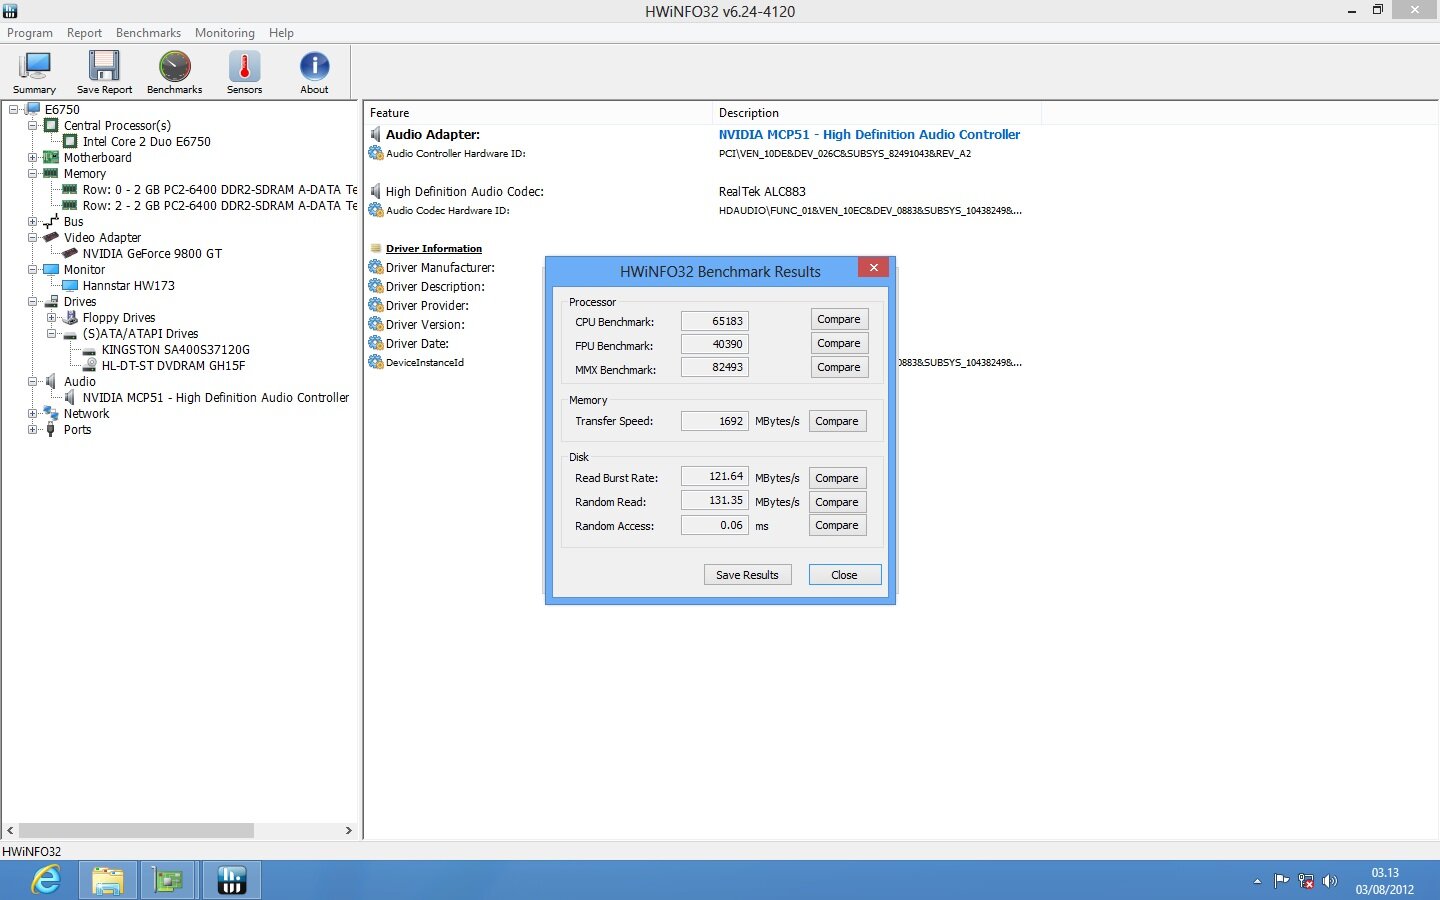This screenshot has height=900, width=1440.
Task: Open Internet Explorer from the taskbar
Action: click(46, 880)
